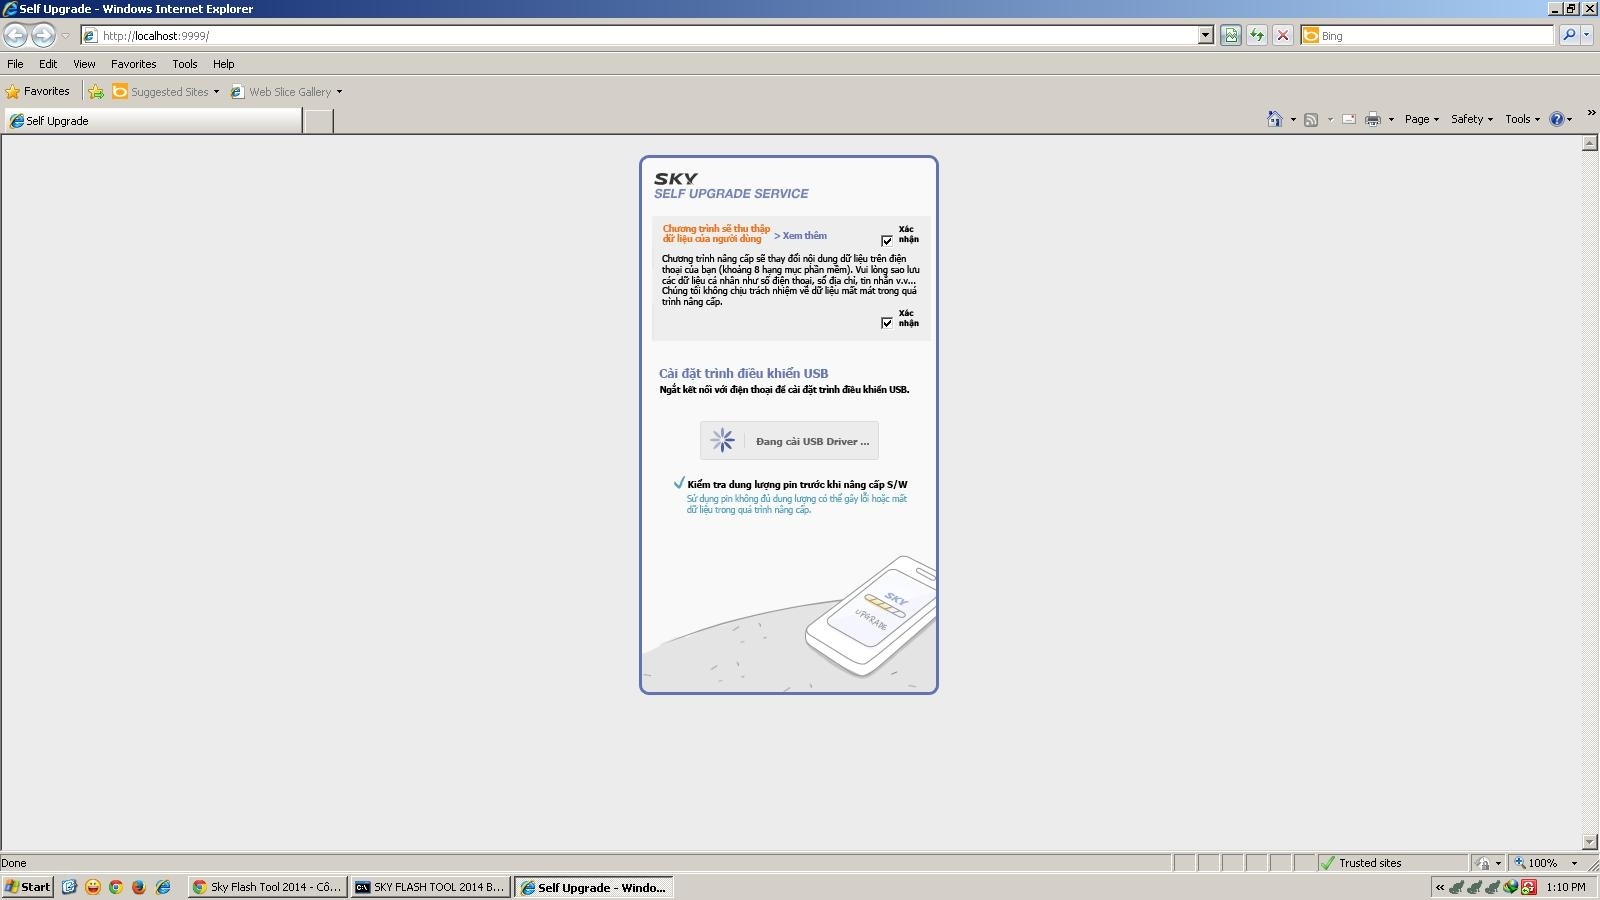Refresh the page with green arrows icon
The width and height of the screenshot is (1600, 900).
coord(1257,36)
